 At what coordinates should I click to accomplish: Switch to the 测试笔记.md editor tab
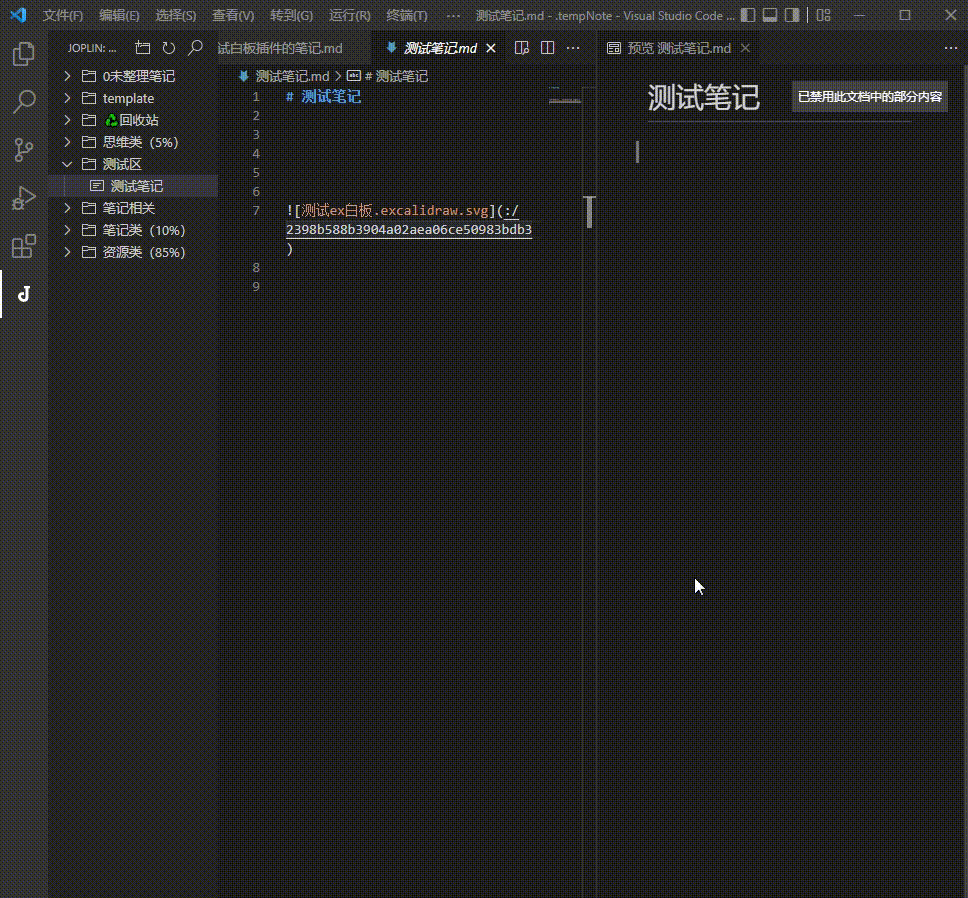click(x=440, y=48)
